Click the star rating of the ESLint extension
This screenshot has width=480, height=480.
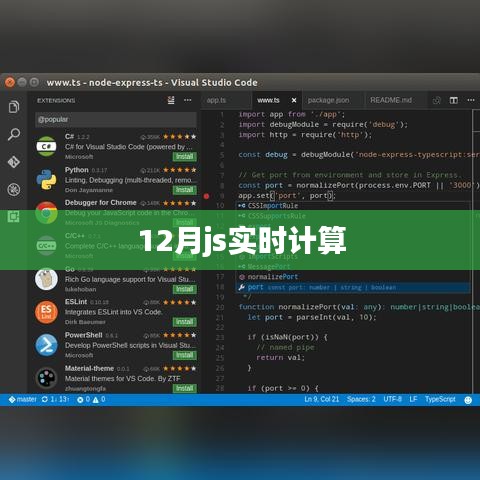click(179, 302)
